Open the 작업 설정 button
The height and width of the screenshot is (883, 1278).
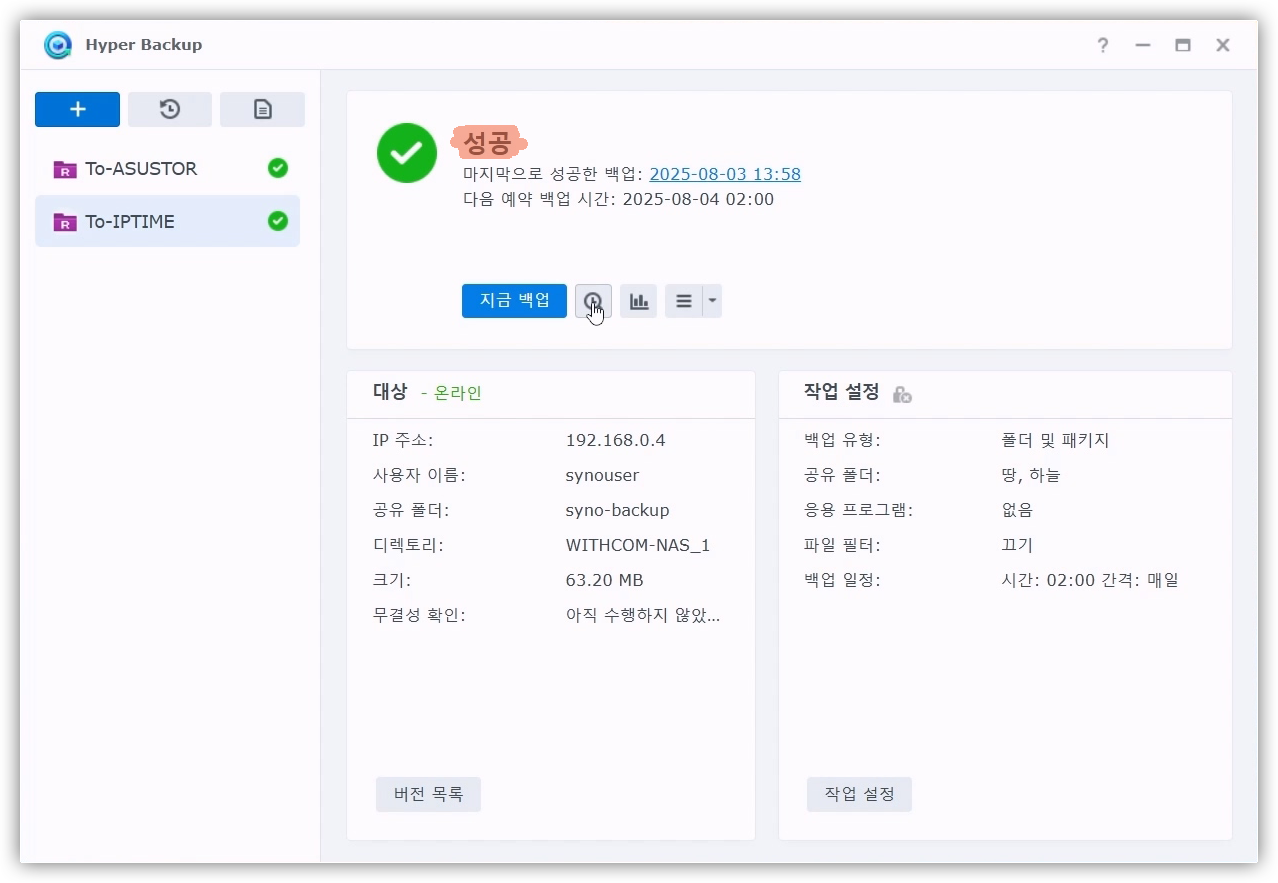click(859, 795)
